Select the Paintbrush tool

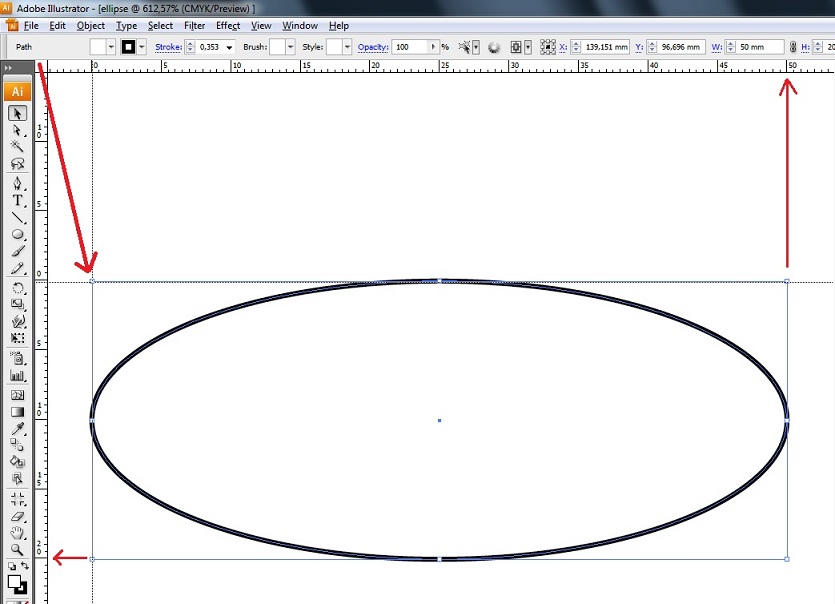click(x=17, y=251)
